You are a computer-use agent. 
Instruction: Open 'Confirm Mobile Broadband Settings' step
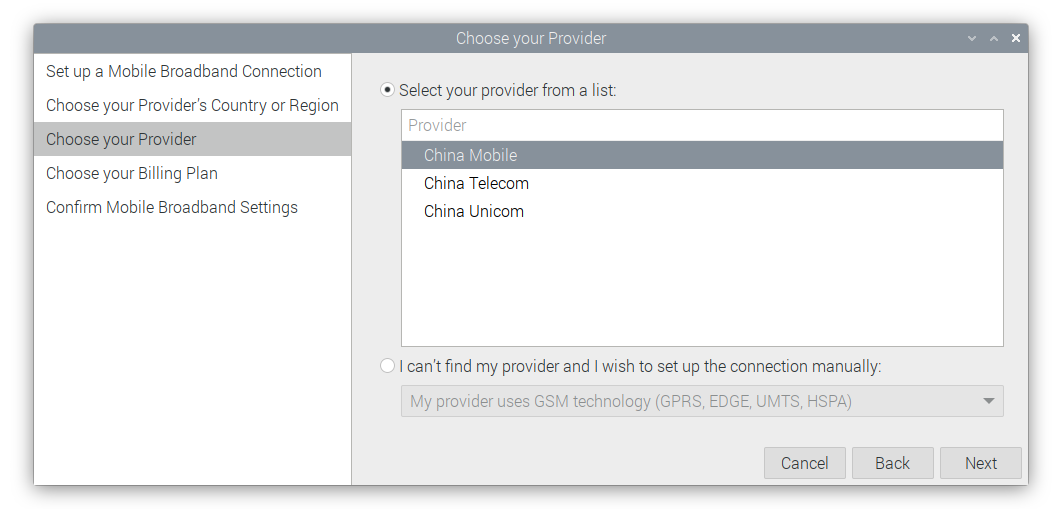(x=172, y=208)
